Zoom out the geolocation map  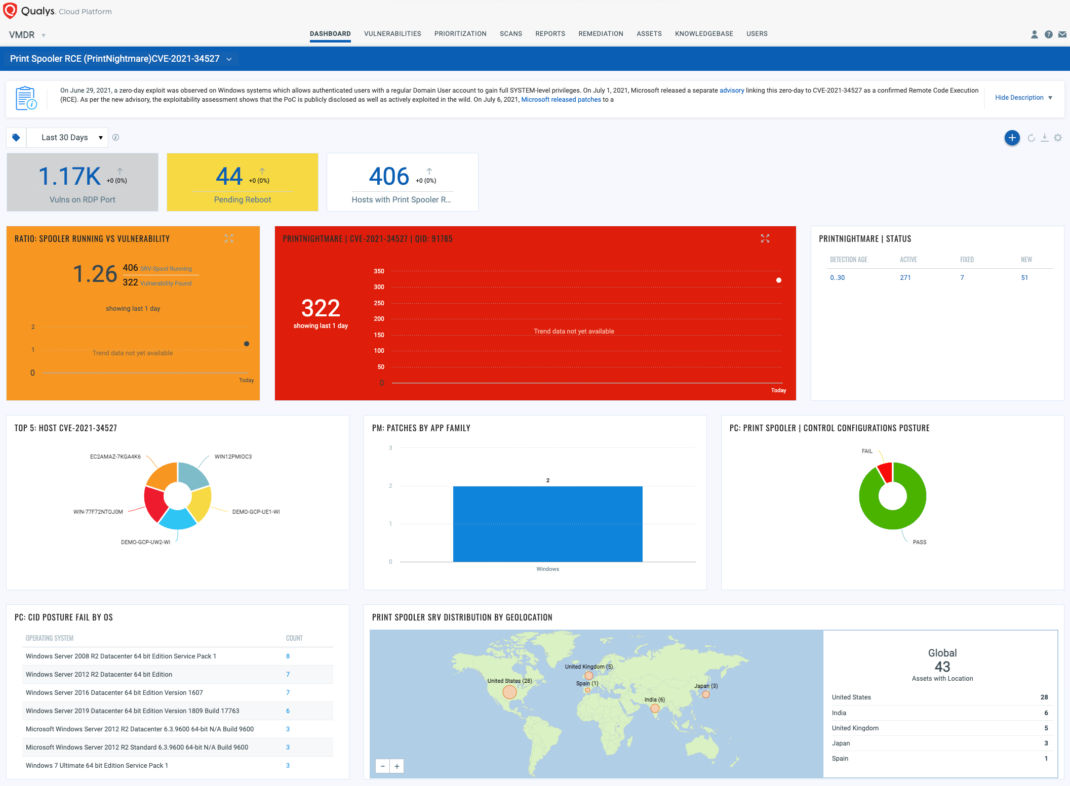click(383, 766)
